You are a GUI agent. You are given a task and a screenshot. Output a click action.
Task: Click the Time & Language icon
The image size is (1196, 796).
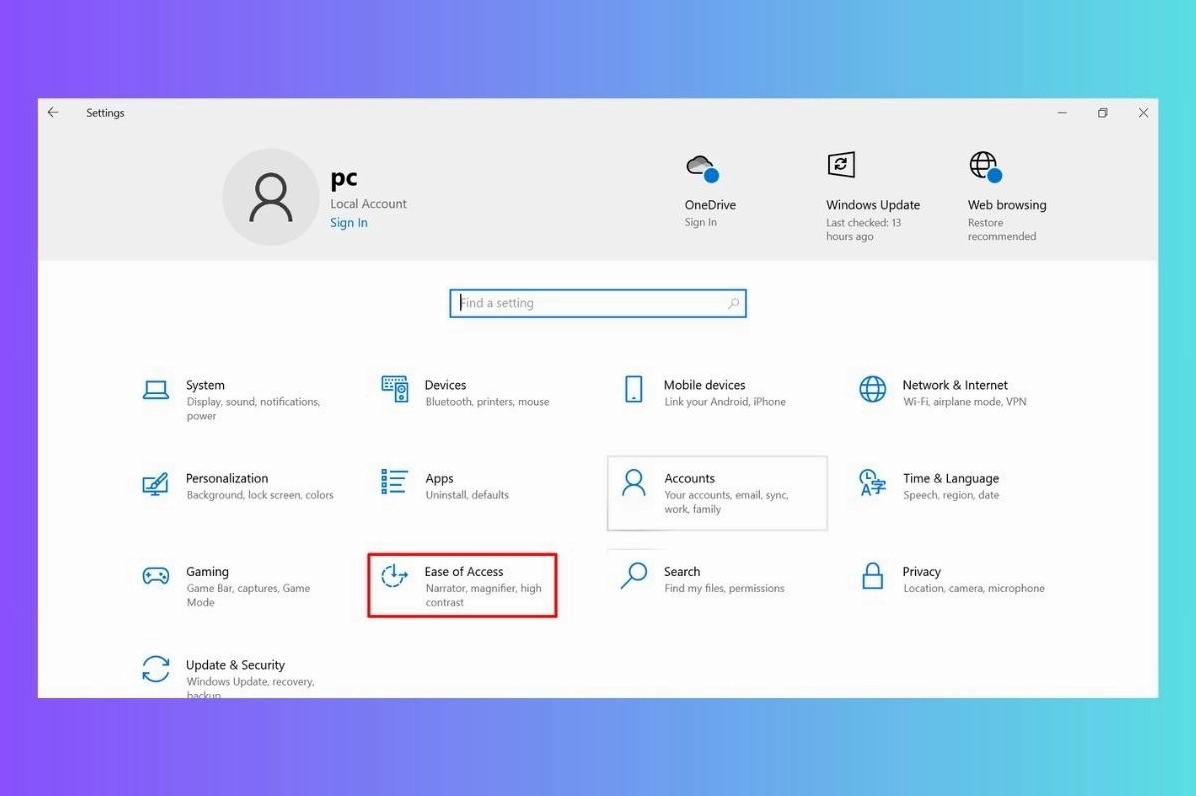click(873, 484)
